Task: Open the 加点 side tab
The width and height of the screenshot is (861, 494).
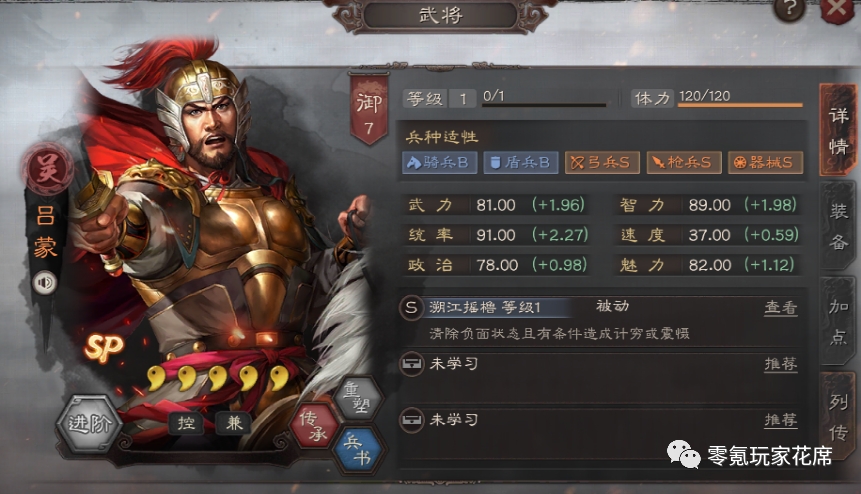Action: coord(838,321)
